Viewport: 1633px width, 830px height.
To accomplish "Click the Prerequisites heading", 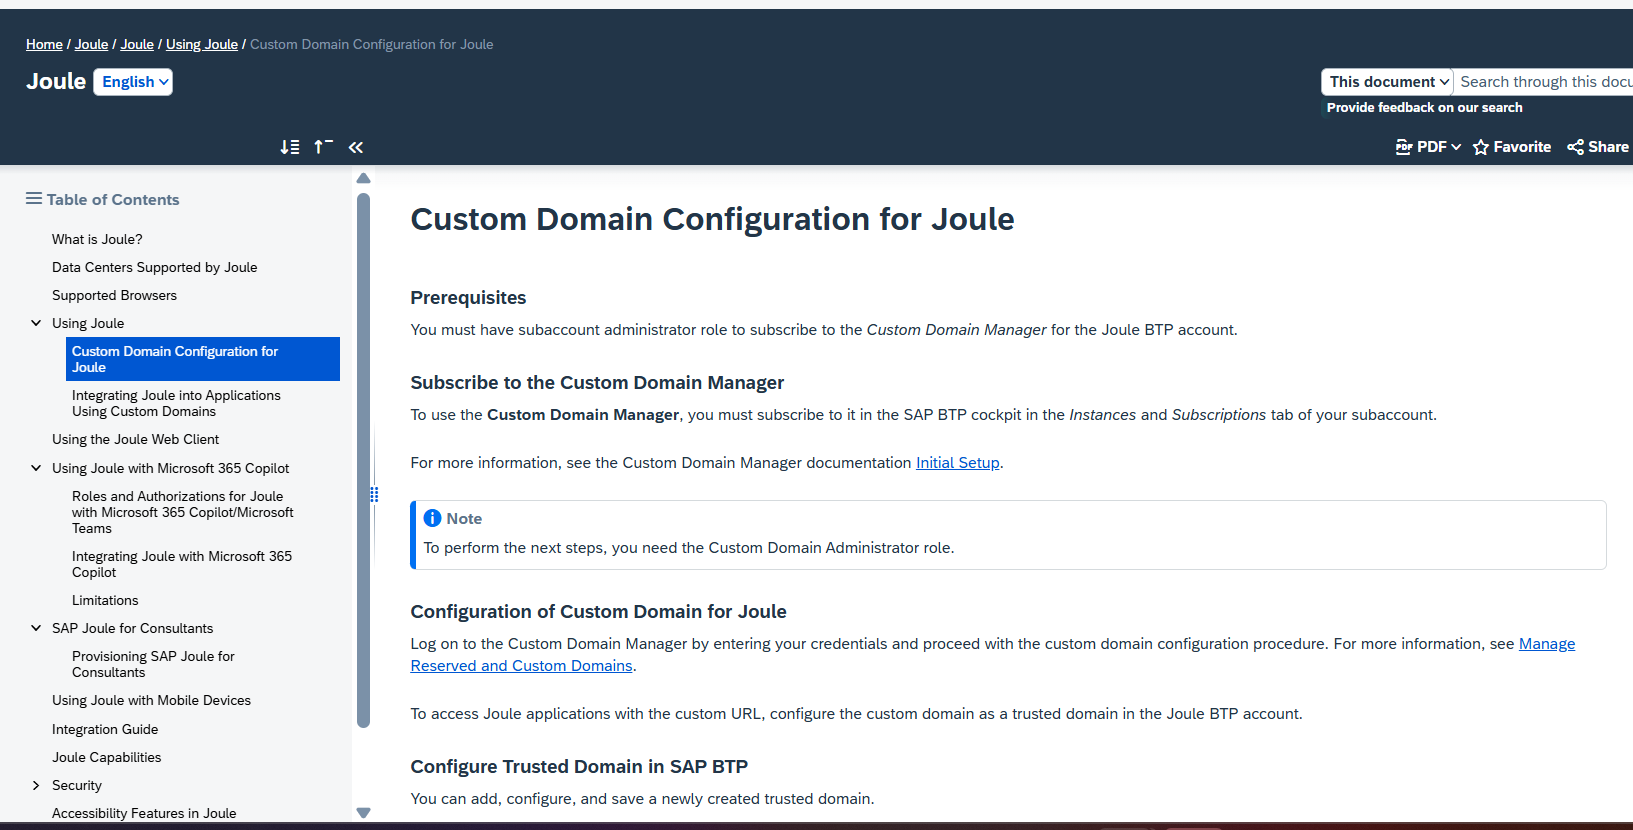I will point(468,298).
